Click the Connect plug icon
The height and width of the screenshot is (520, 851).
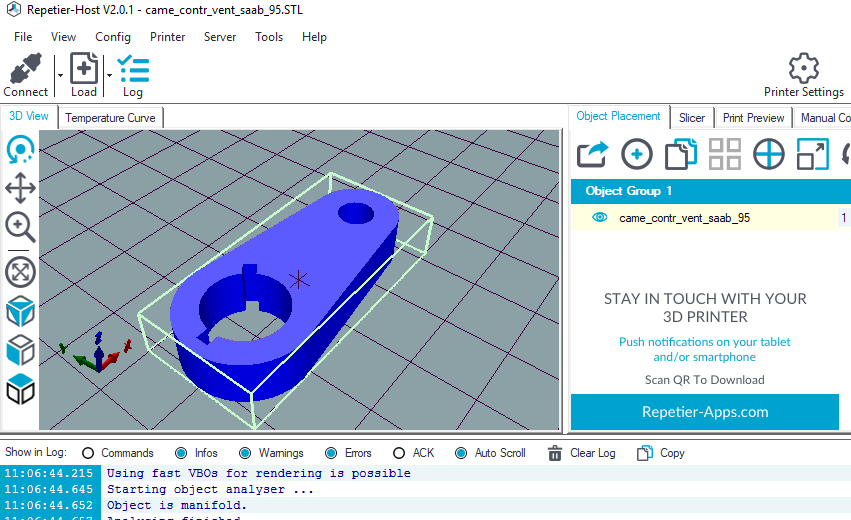[25, 70]
